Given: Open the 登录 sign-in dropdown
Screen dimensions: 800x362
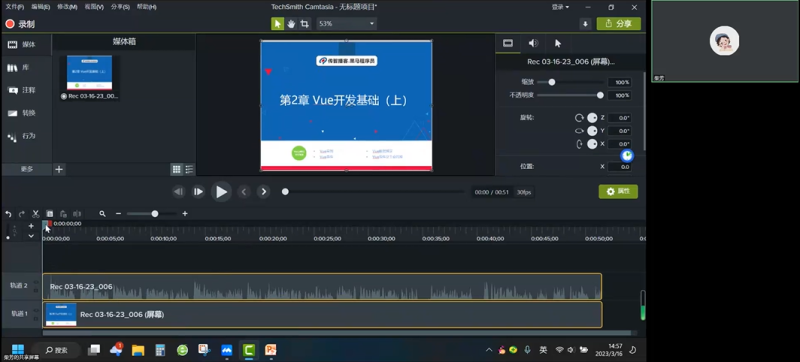Looking at the screenshot, I should pyautogui.click(x=560, y=7).
